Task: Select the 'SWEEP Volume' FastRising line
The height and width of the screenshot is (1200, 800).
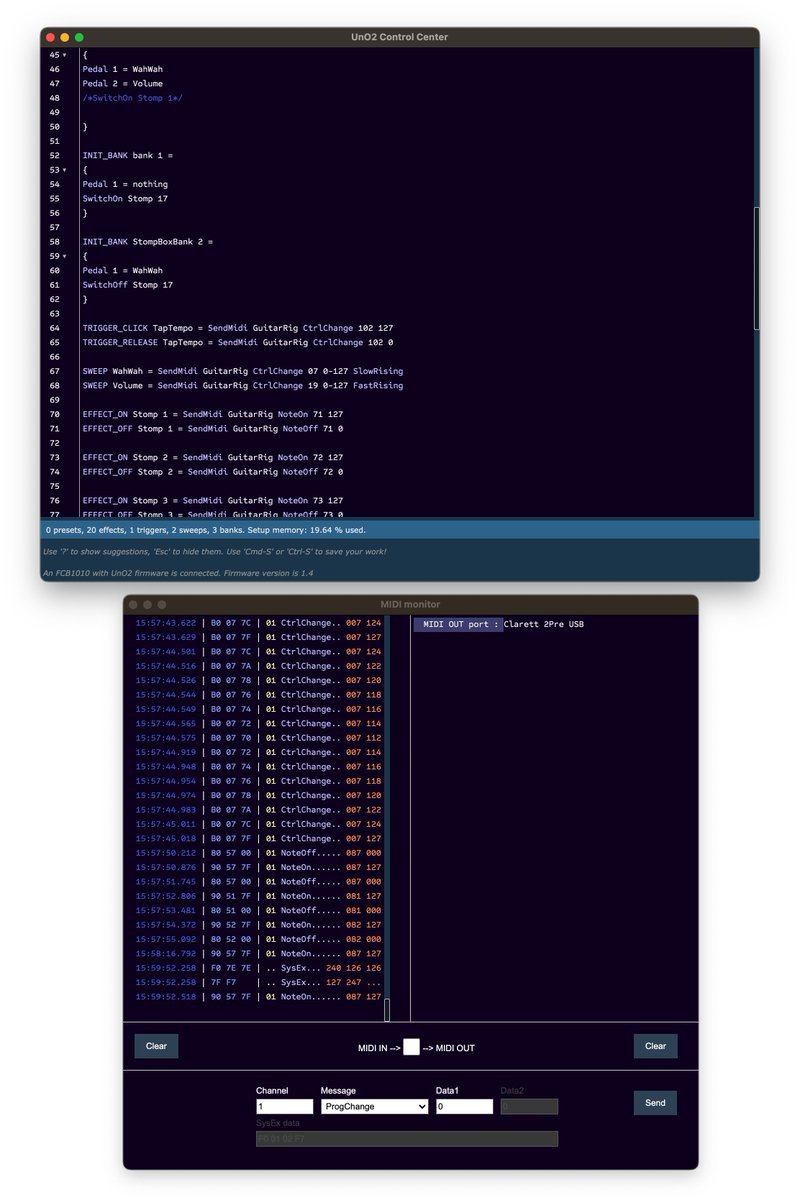Action: coord(243,385)
